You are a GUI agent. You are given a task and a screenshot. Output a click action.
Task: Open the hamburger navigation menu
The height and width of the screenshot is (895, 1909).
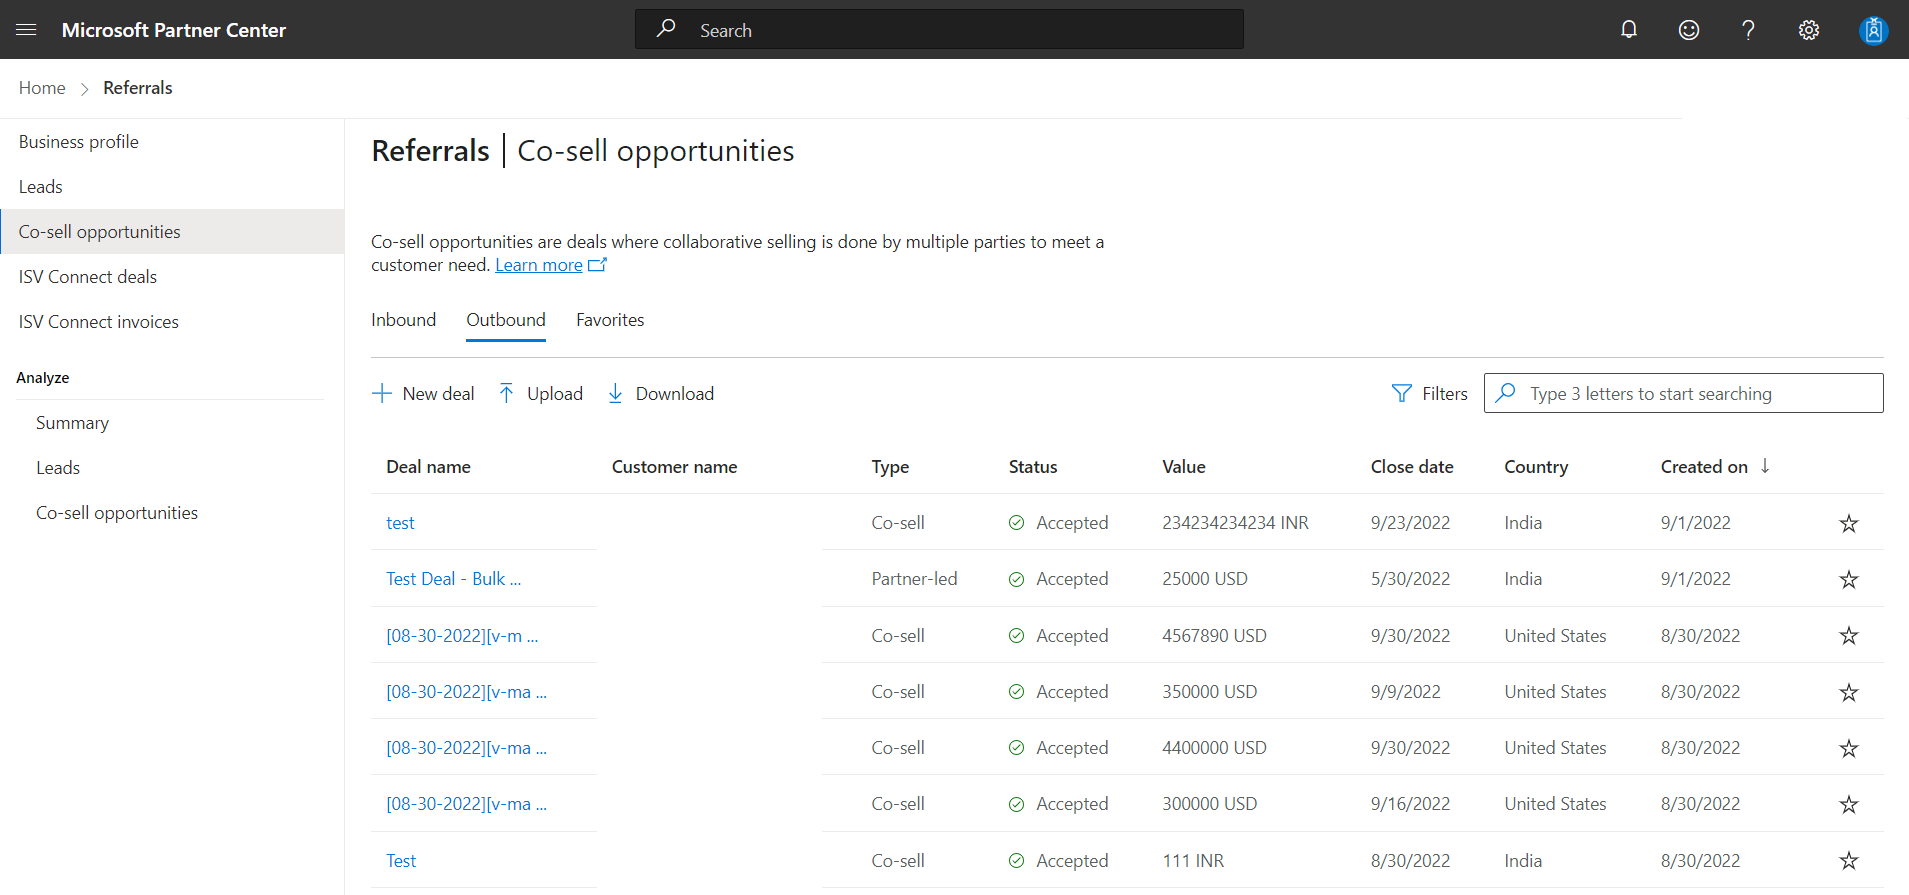(x=27, y=30)
